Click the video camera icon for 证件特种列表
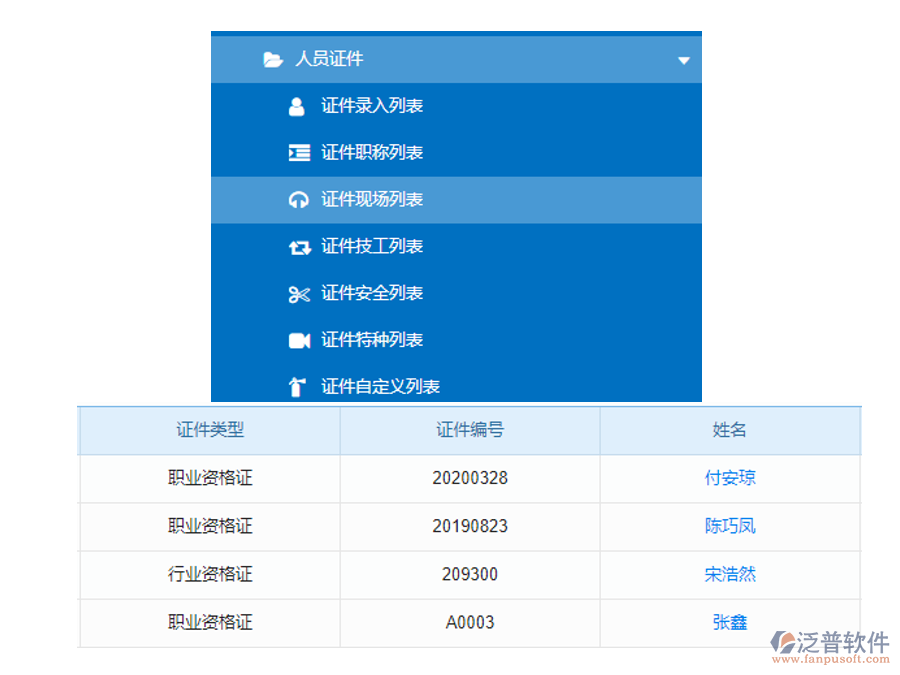Image resolution: width=900 pixels, height=675 pixels. tap(299, 341)
